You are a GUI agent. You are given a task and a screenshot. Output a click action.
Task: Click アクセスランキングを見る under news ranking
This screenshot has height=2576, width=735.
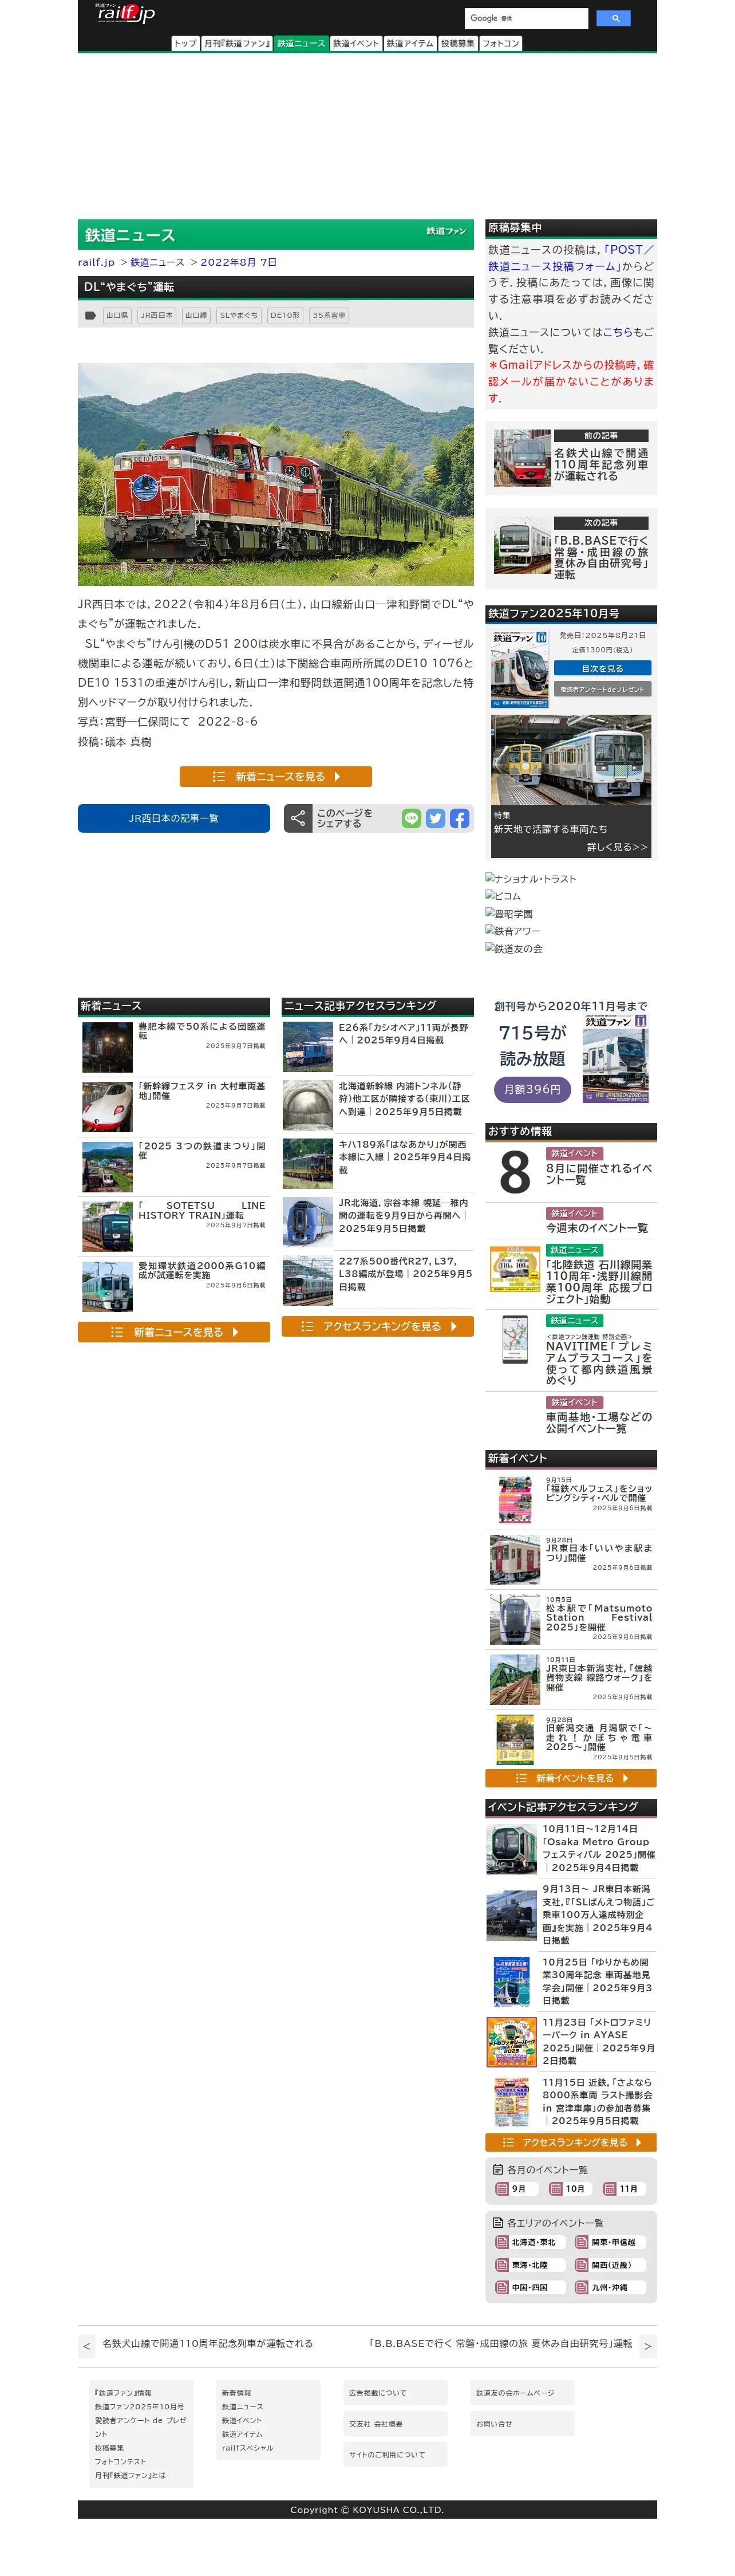pyautogui.click(x=378, y=1326)
